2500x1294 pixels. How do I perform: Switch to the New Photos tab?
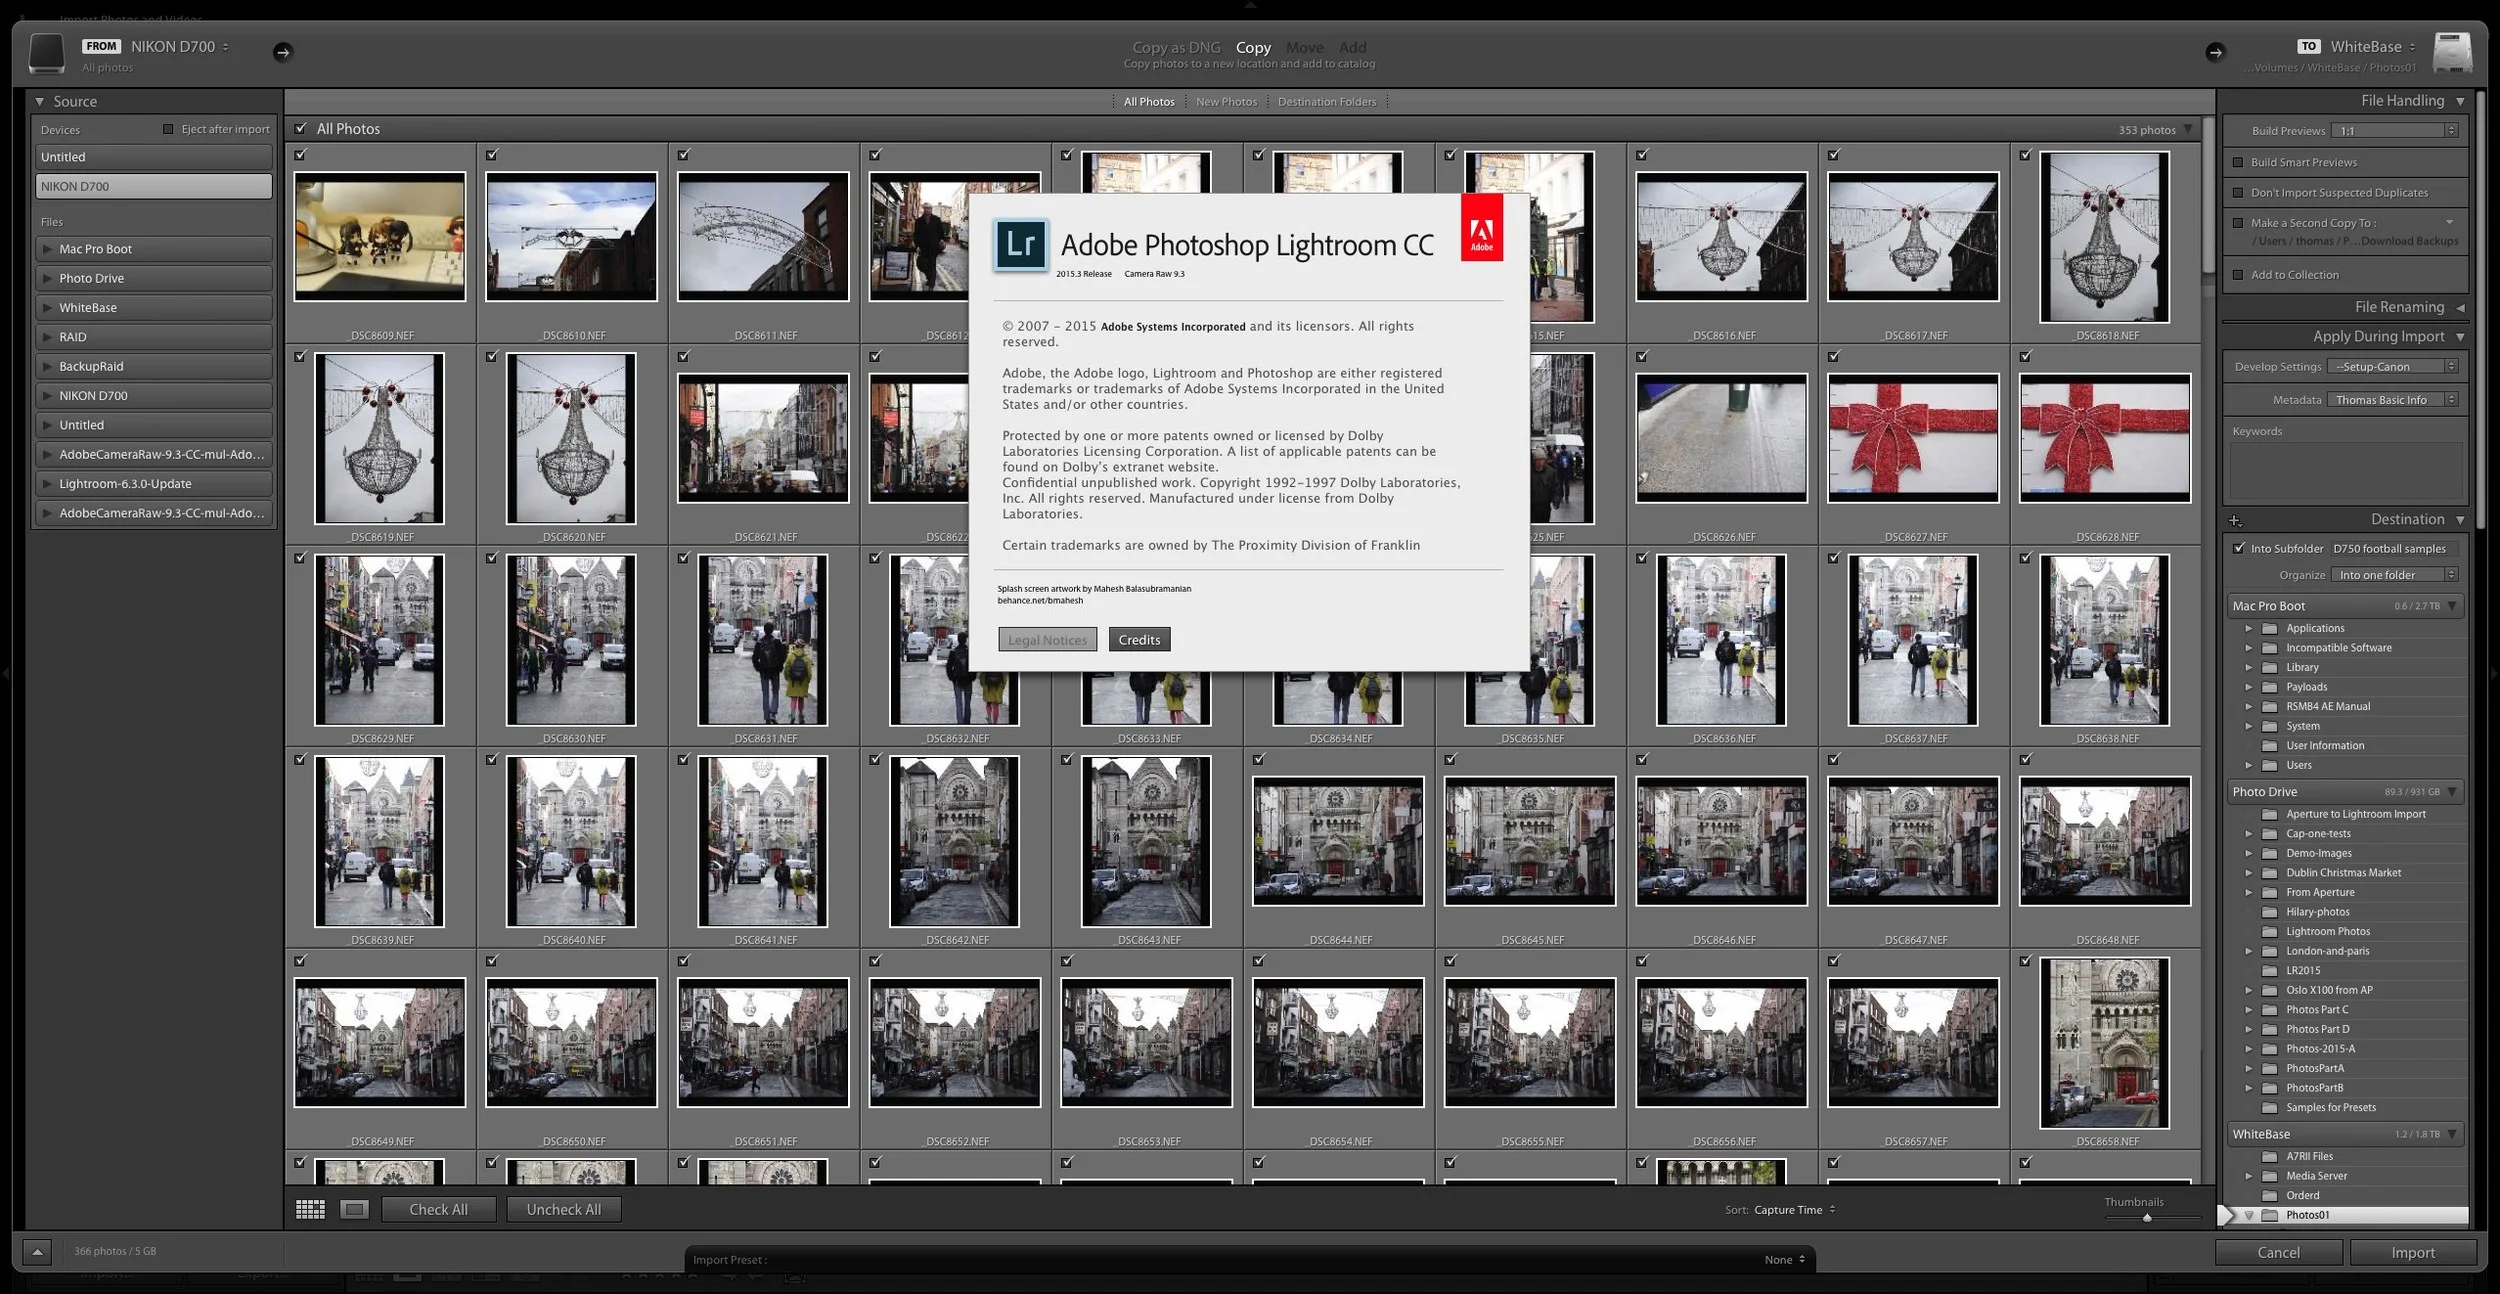coord(1227,101)
